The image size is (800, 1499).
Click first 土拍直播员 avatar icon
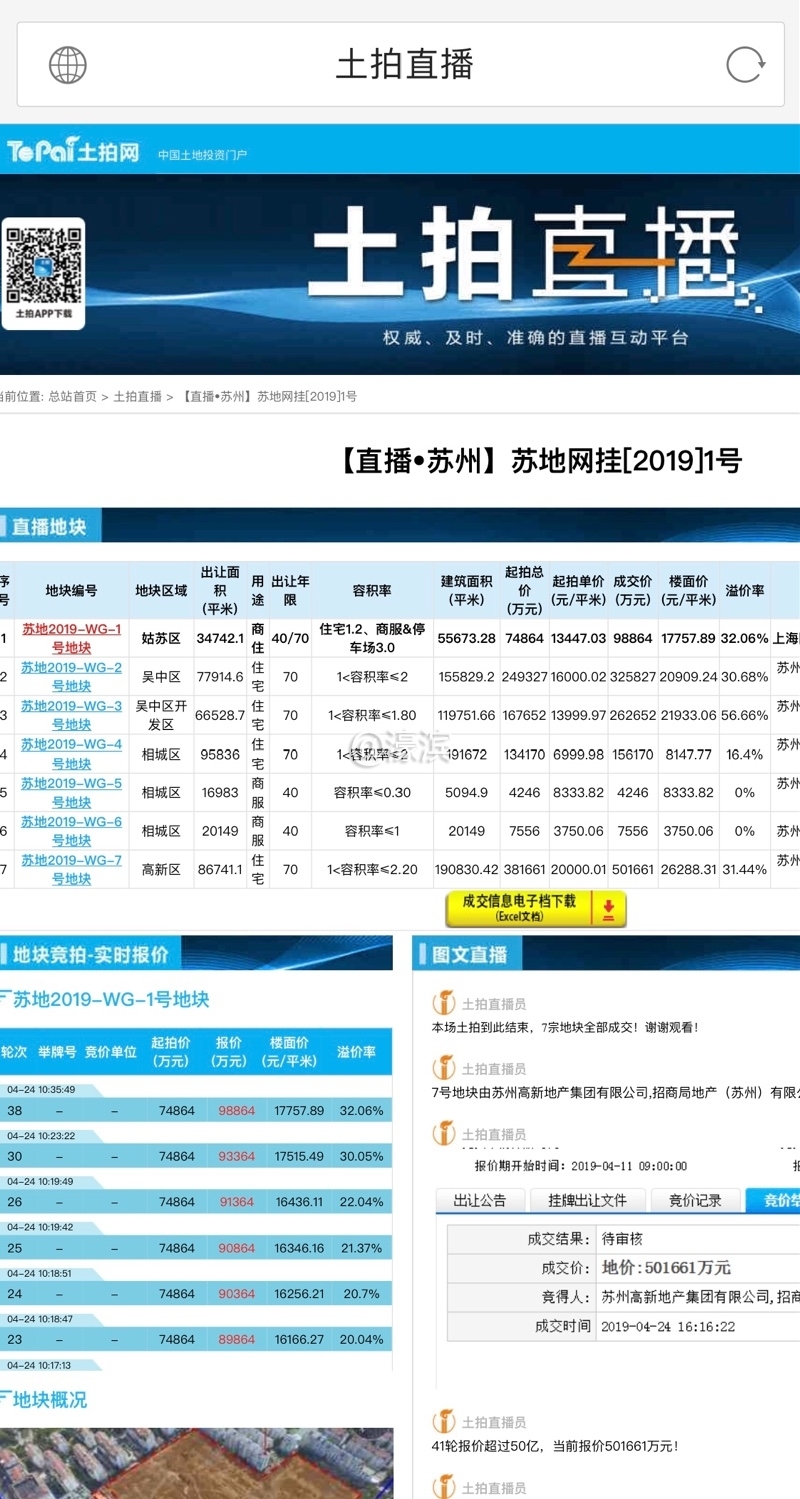coord(443,1003)
